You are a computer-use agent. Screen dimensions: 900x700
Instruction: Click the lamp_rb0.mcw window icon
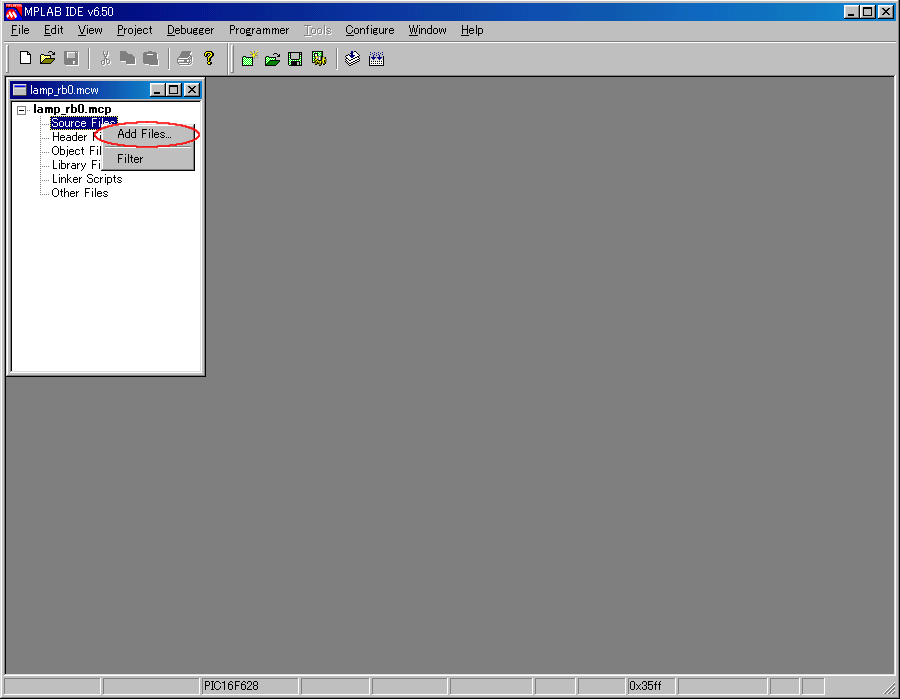click(x=20, y=90)
